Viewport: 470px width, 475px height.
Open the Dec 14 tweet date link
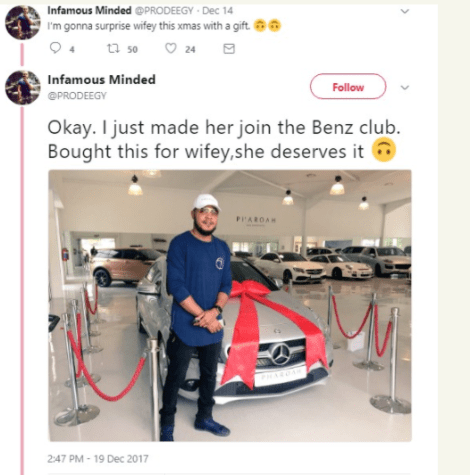click(217, 11)
